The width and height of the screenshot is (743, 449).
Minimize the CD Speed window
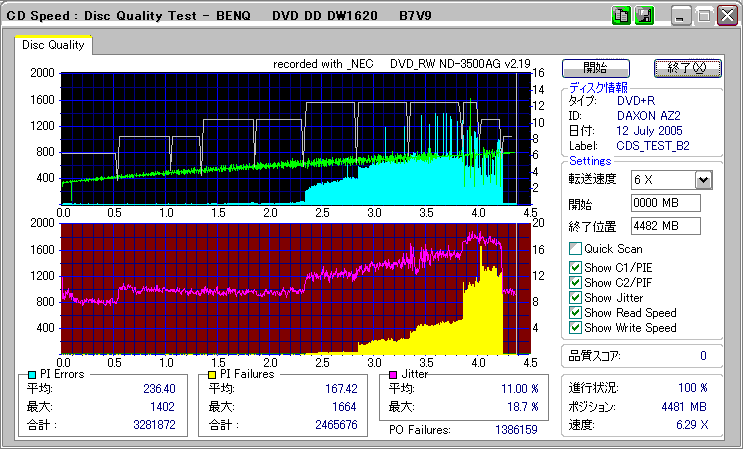click(x=681, y=15)
